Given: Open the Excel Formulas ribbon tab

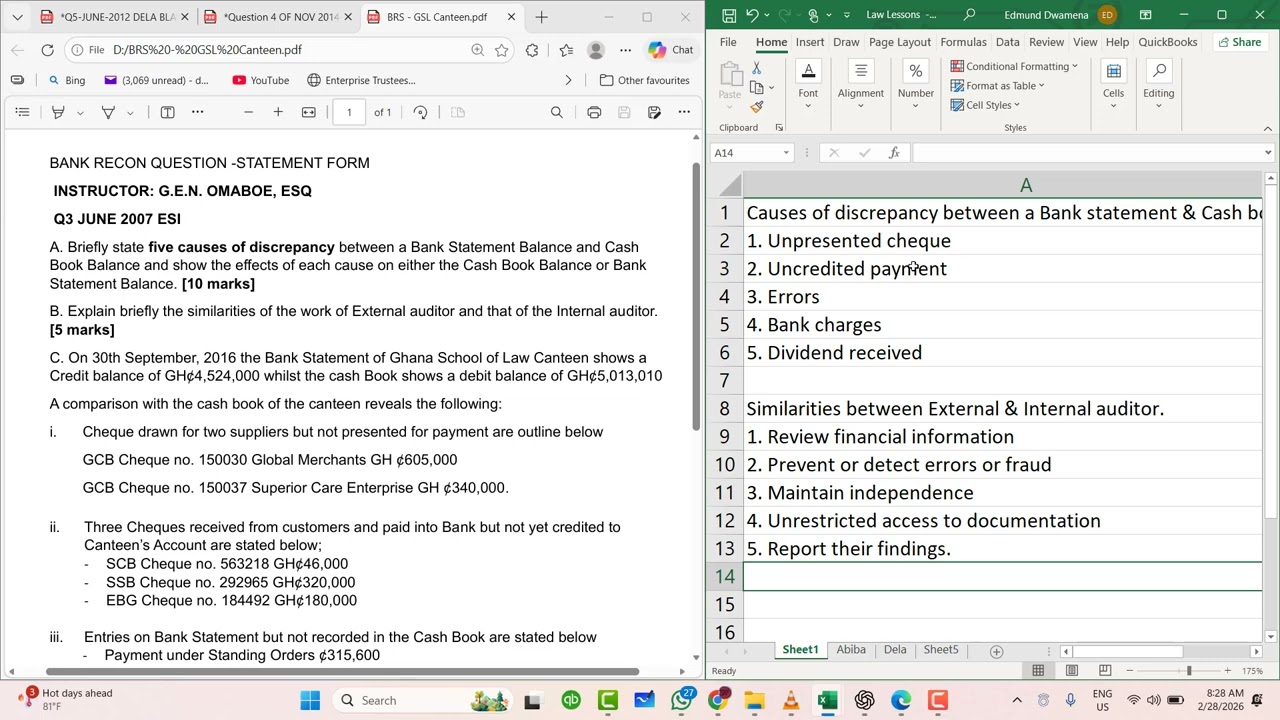Looking at the screenshot, I should click(x=963, y=42).
